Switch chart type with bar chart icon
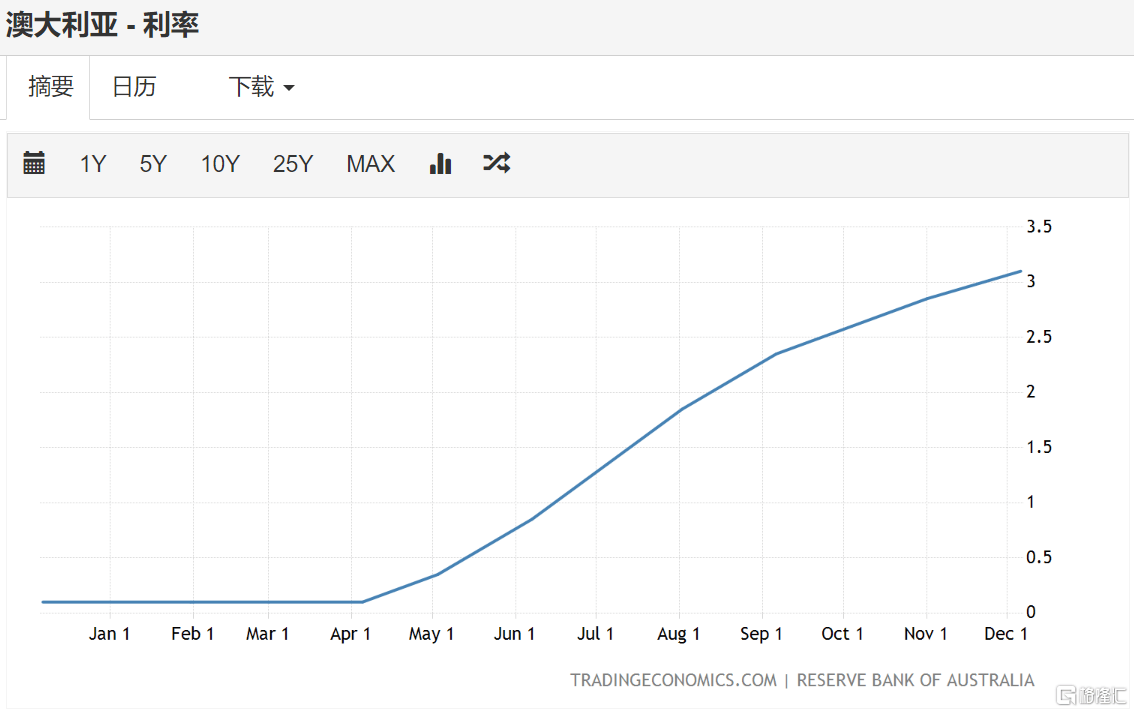The image size is (1134, 713). [440, 164]
